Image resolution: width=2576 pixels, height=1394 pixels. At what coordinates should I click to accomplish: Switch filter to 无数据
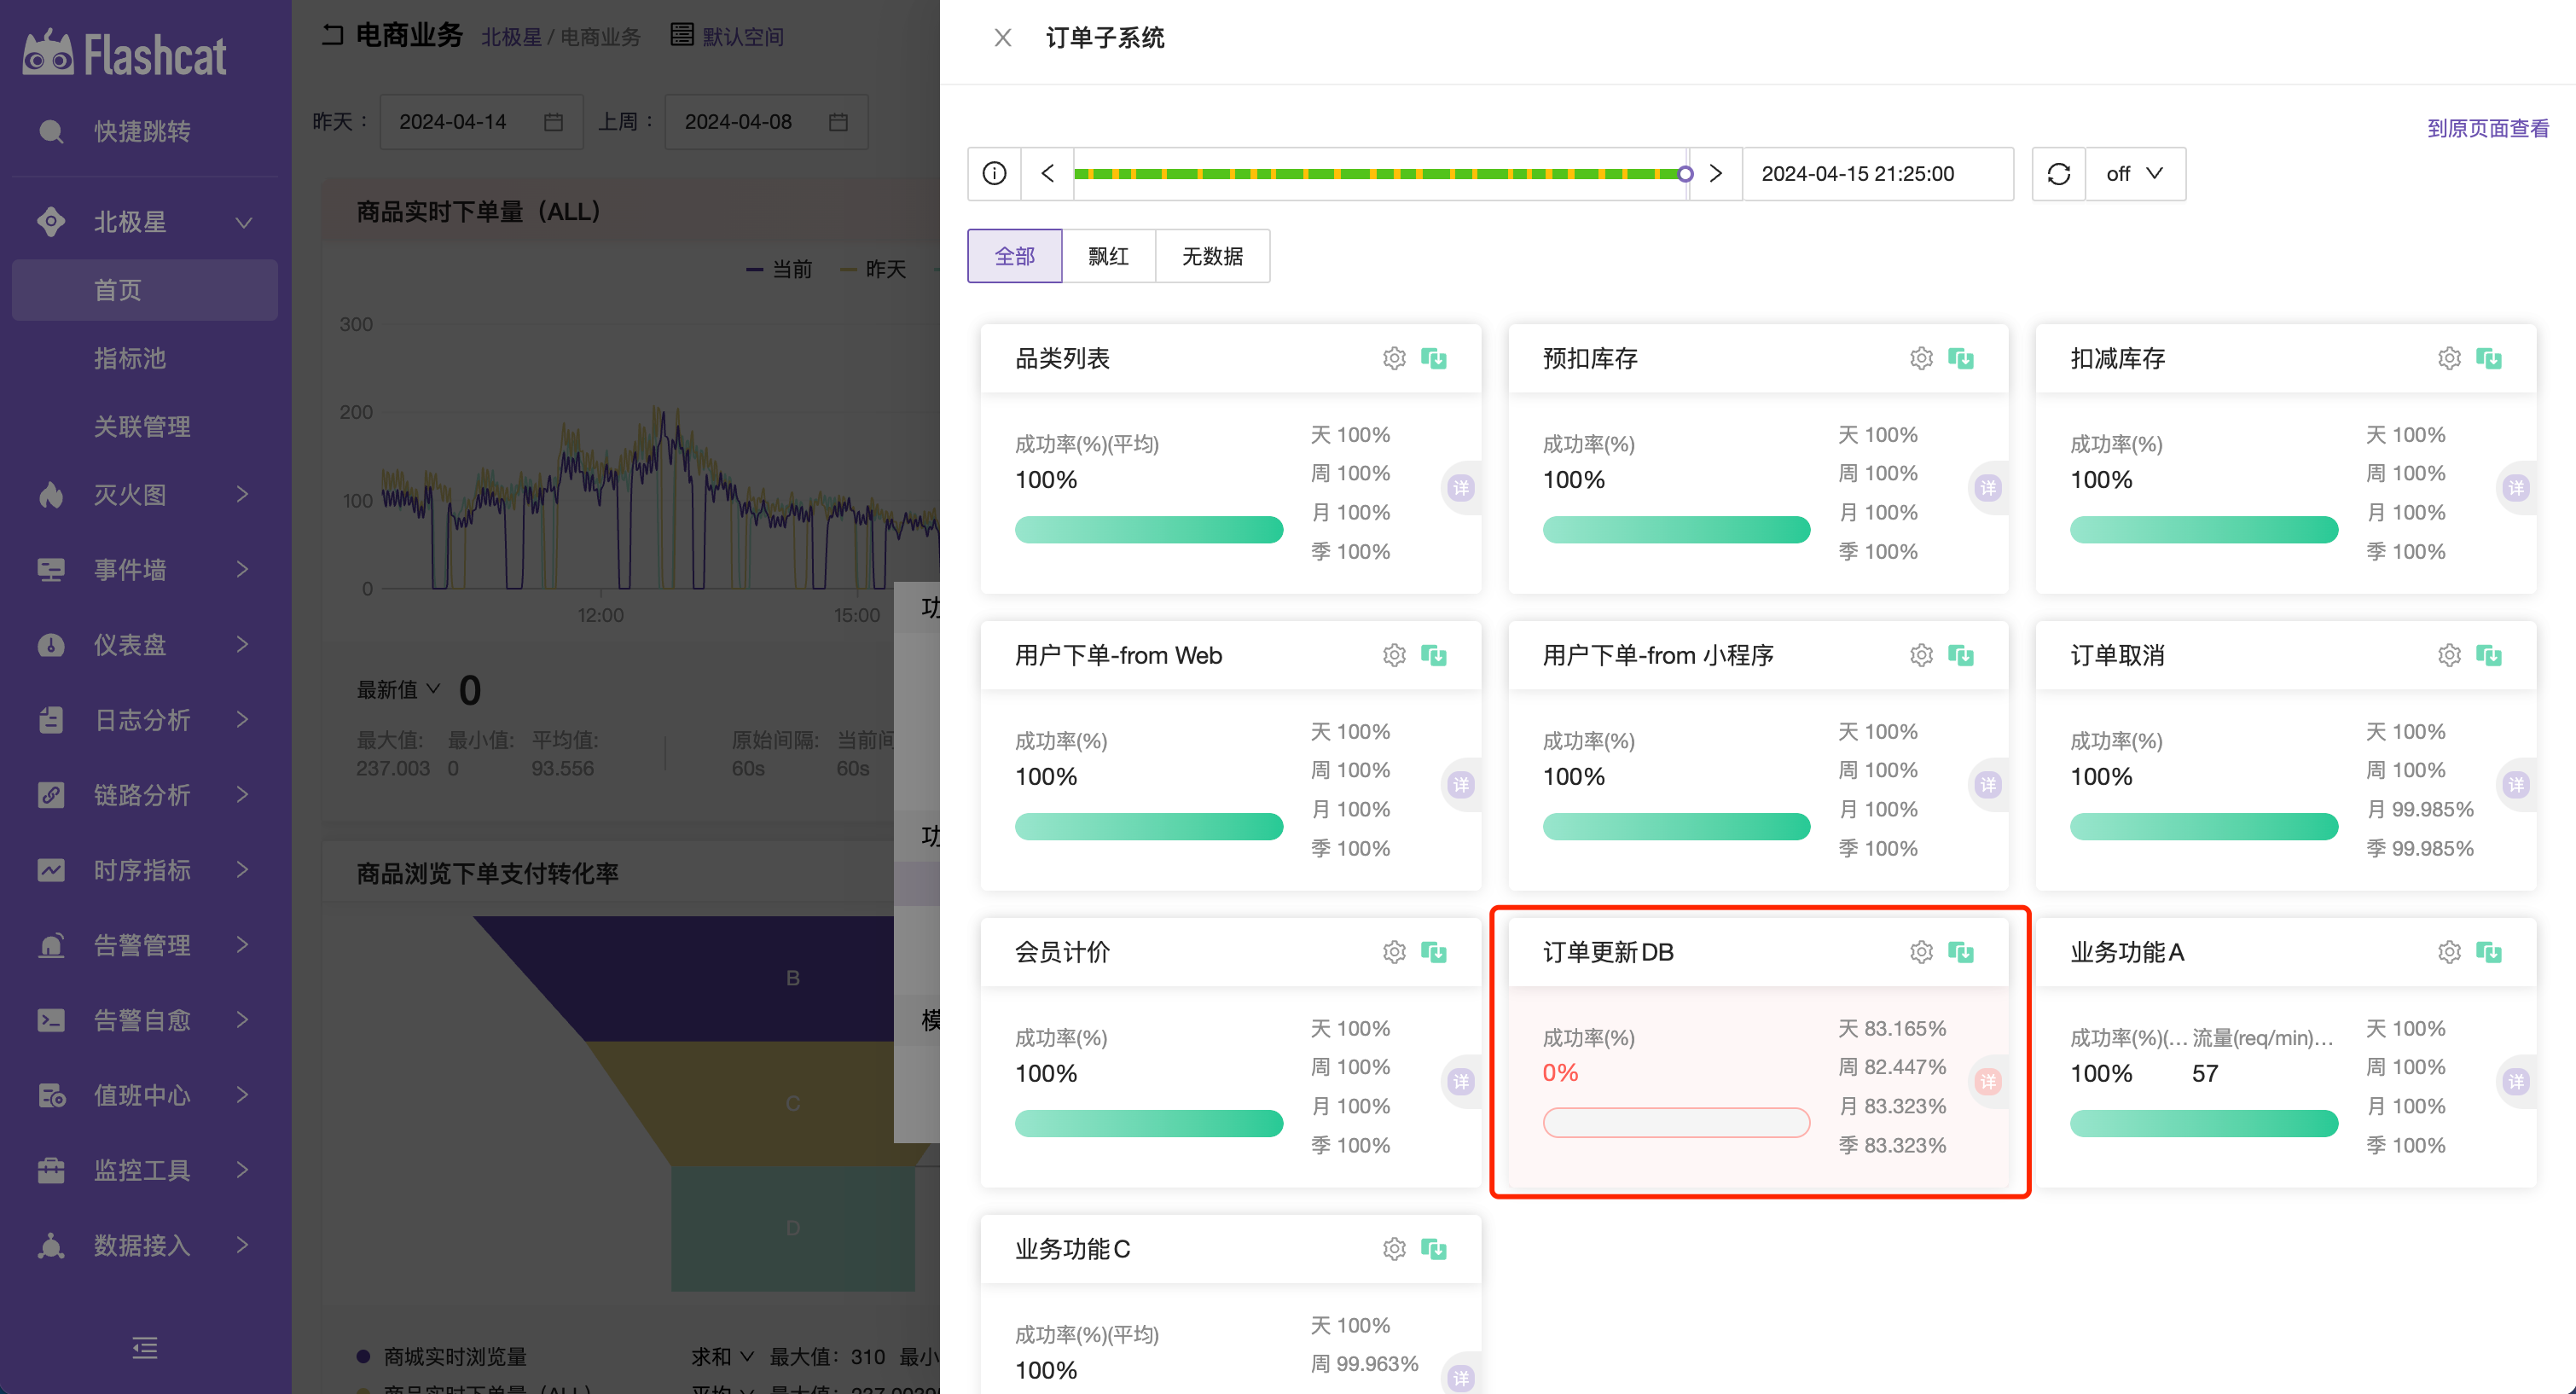click(1212, 256)
